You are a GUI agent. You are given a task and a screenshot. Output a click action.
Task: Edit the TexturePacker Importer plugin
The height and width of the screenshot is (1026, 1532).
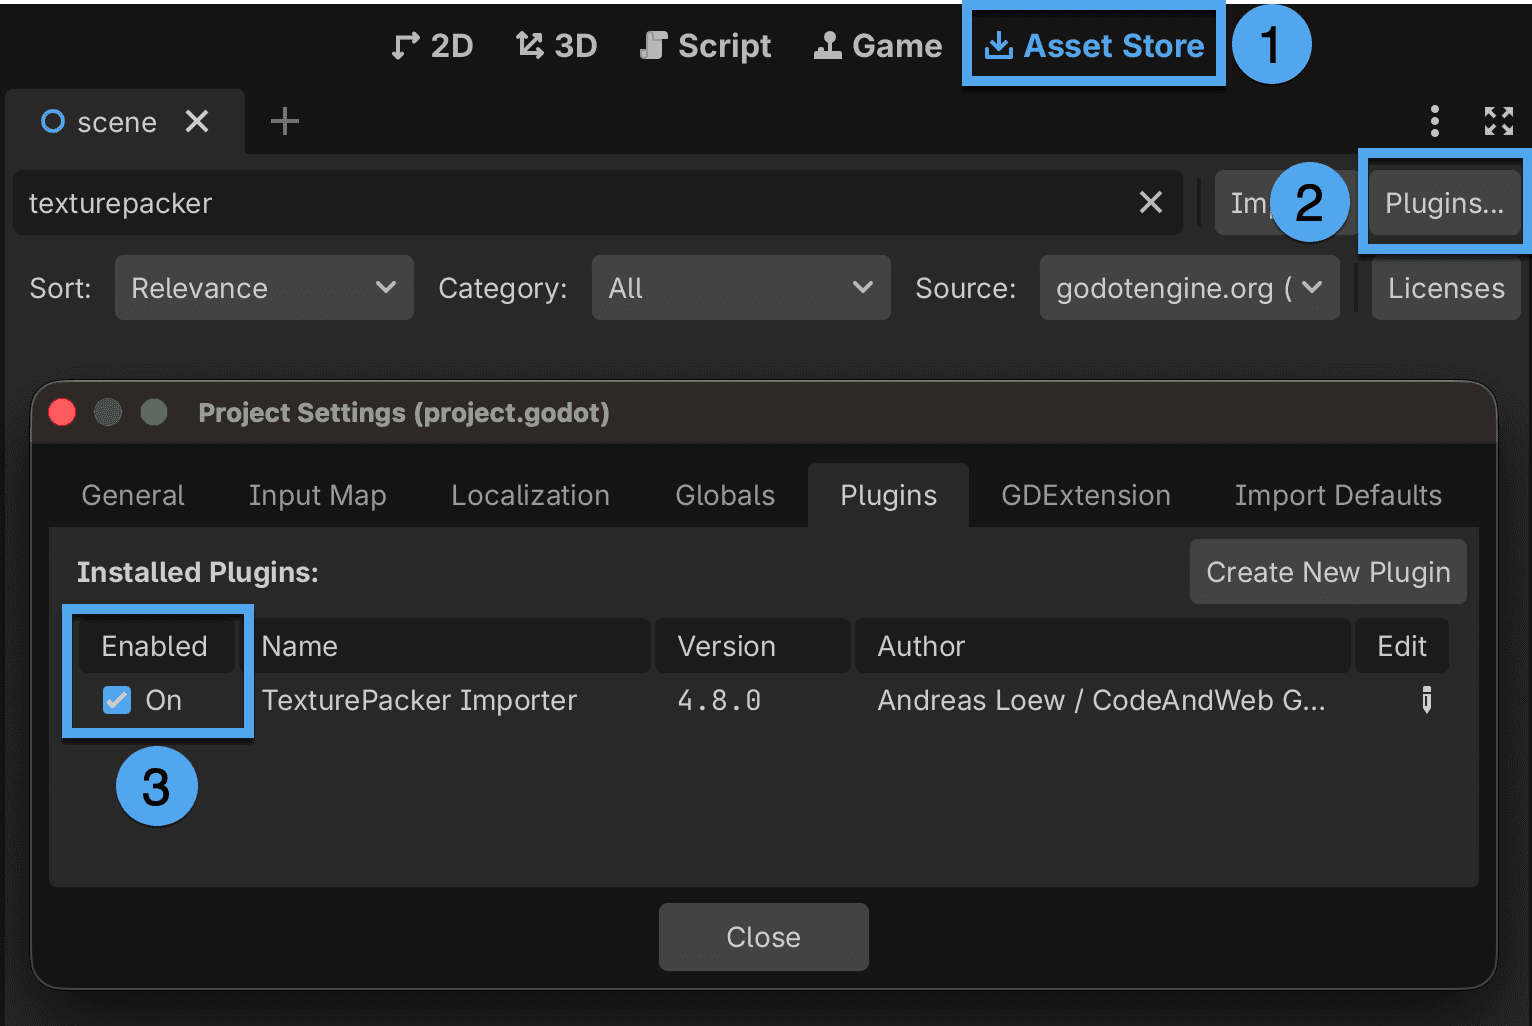[x=1427, y=700]
